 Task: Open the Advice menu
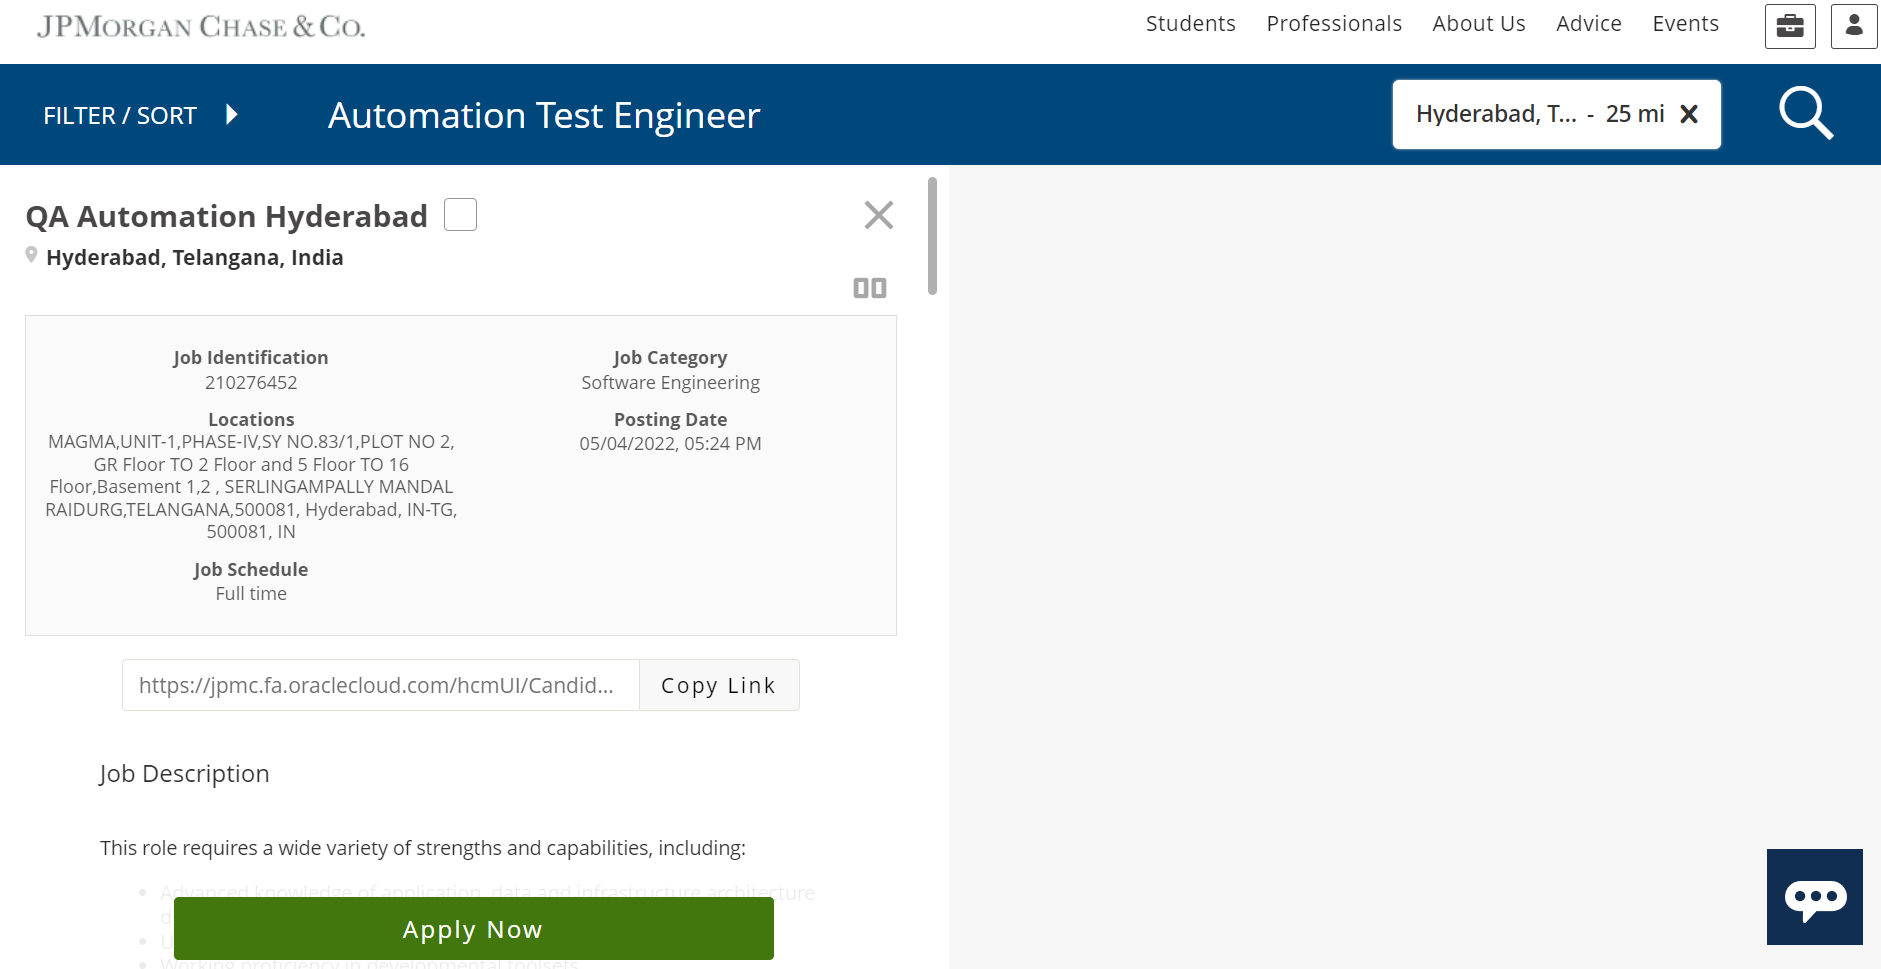[1588, 24]
